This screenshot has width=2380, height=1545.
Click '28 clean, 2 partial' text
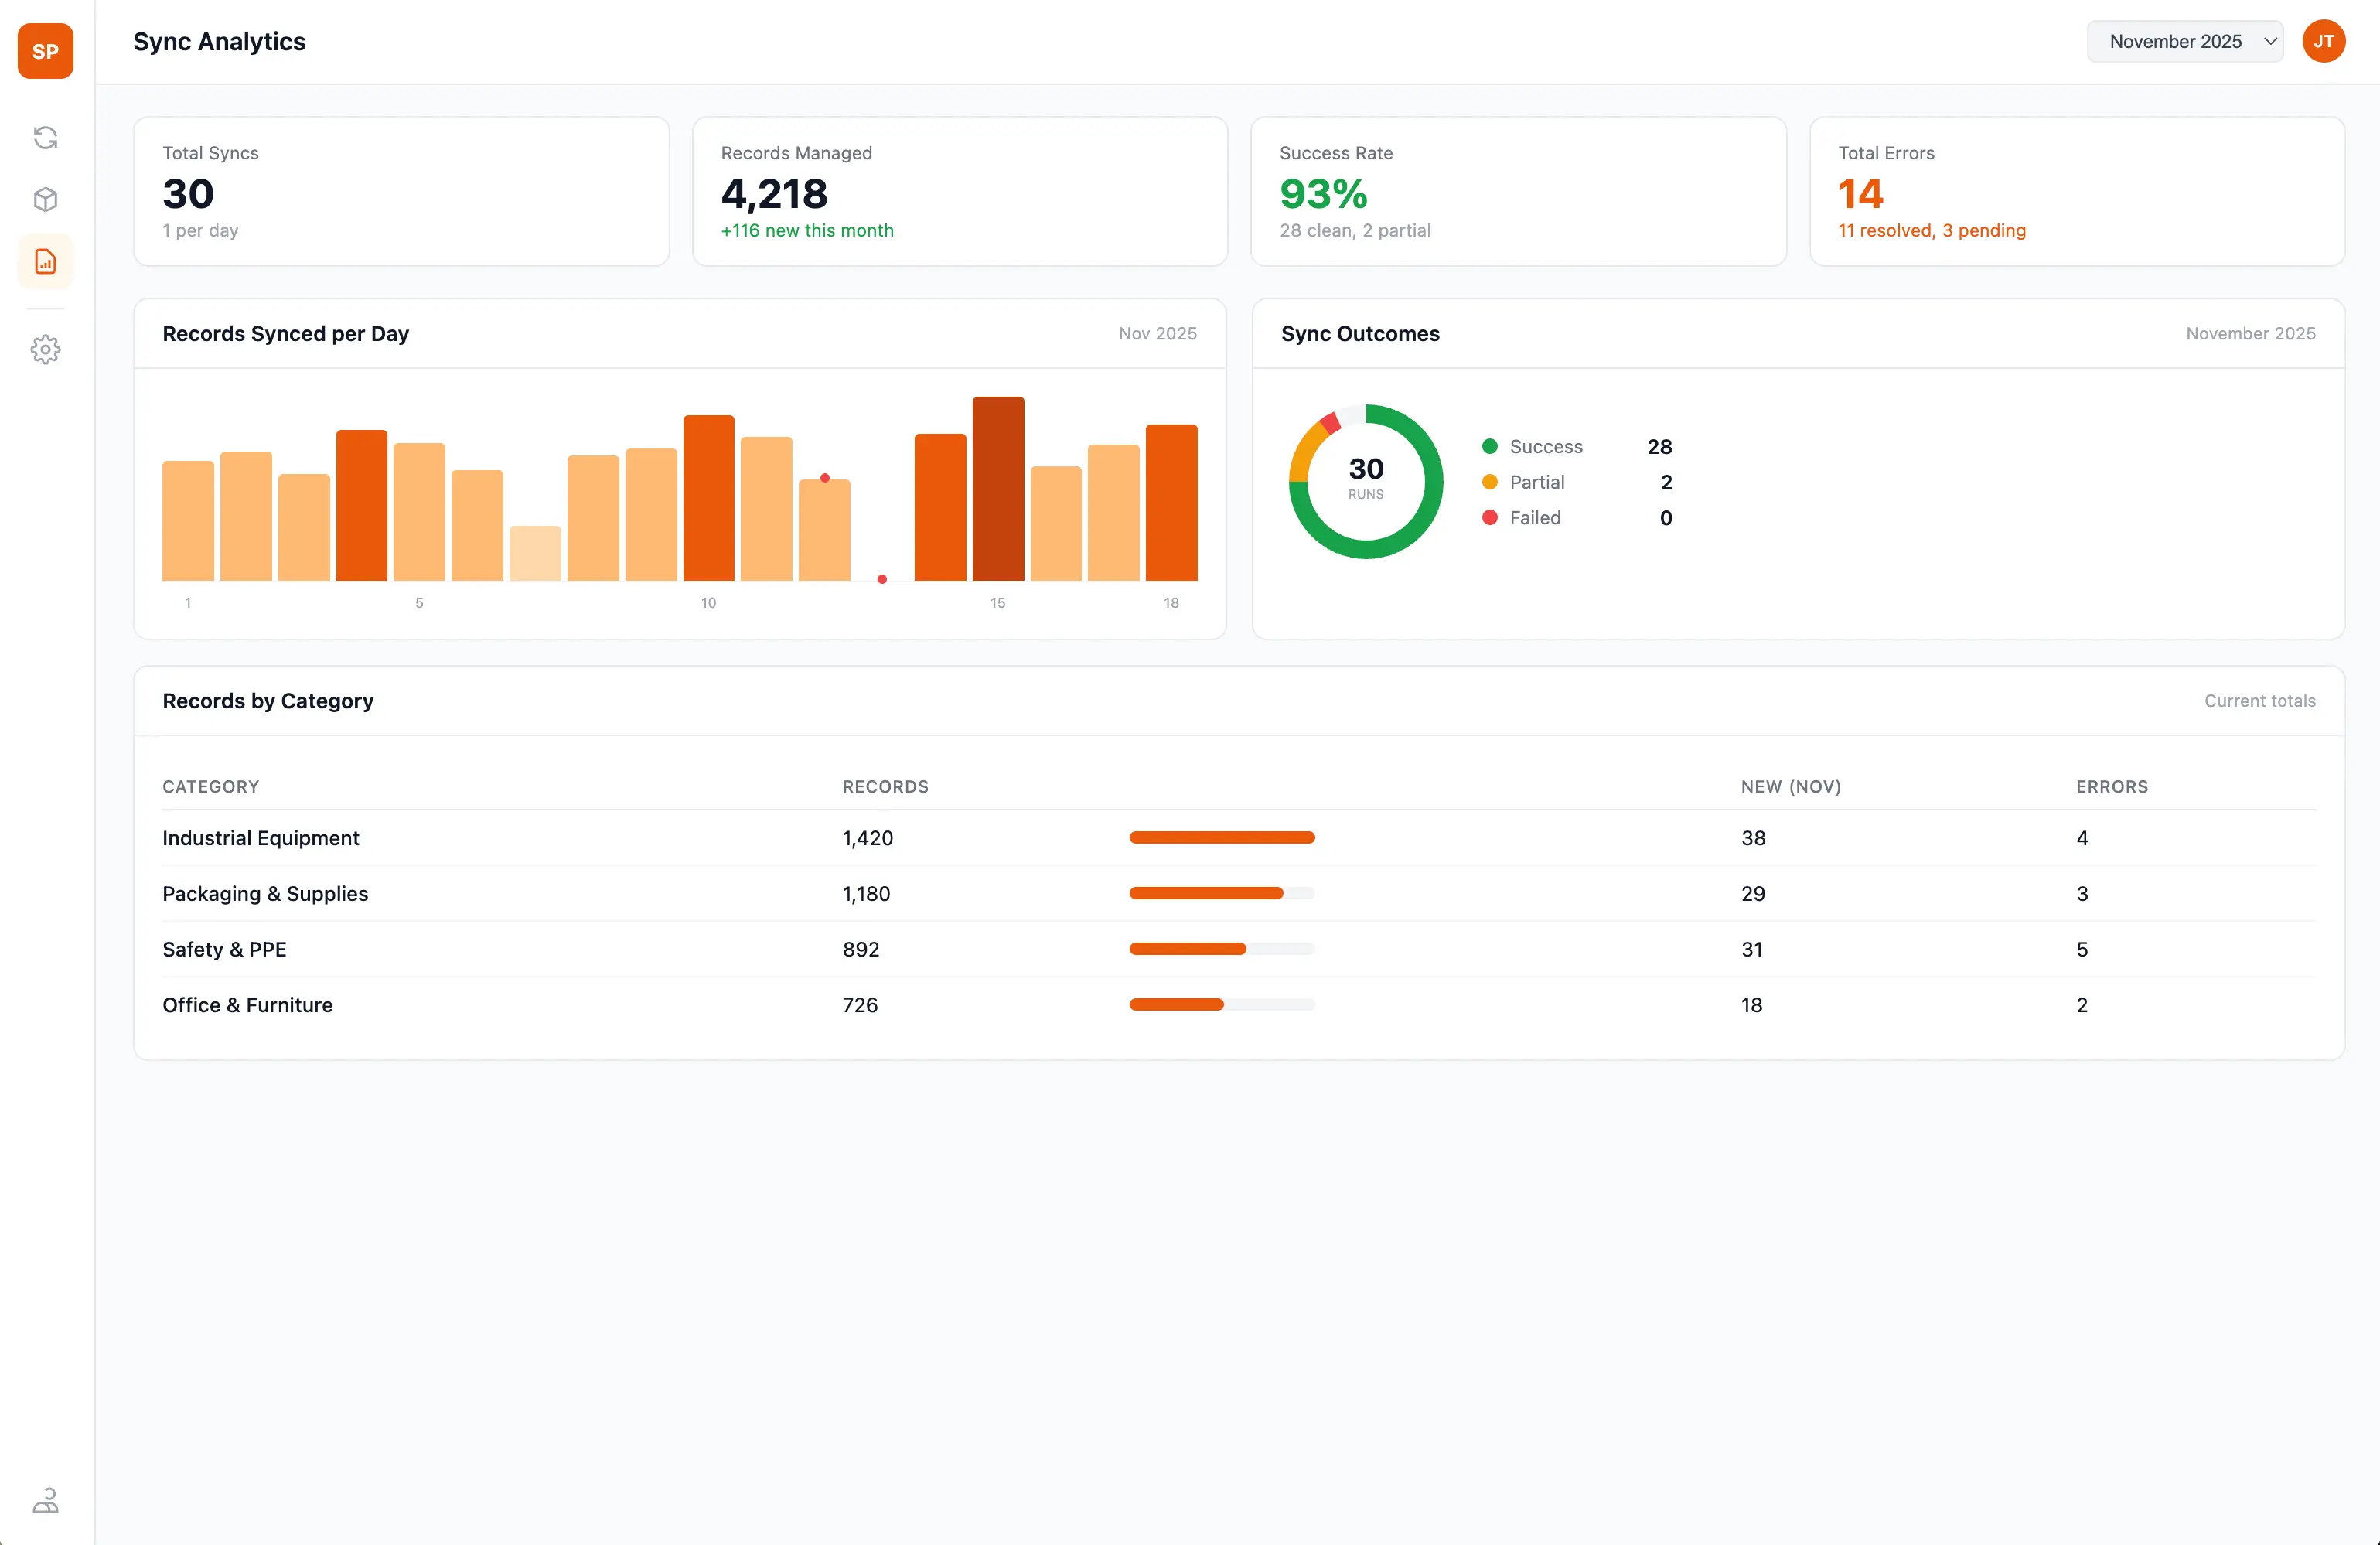[1354, 230]
